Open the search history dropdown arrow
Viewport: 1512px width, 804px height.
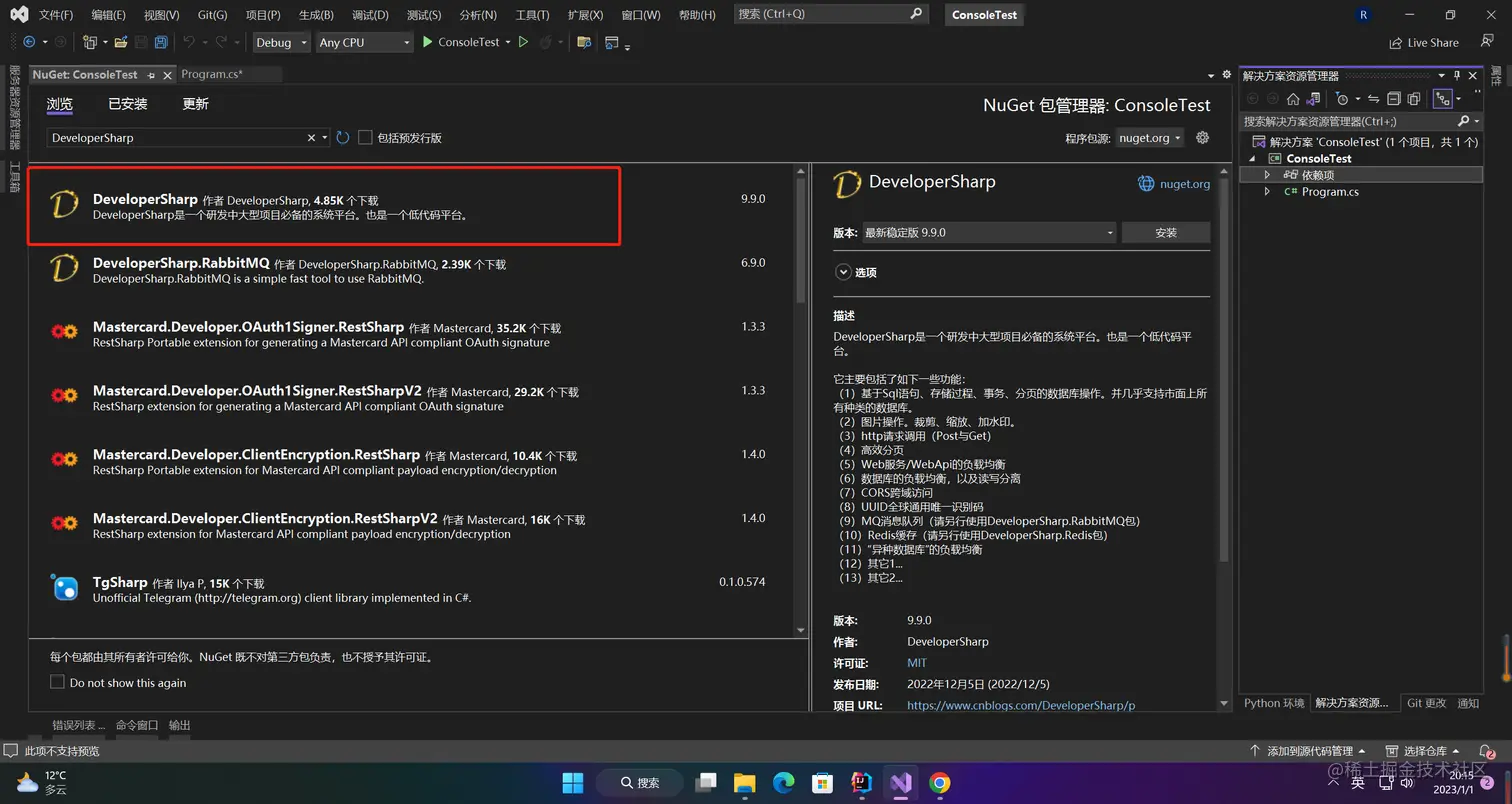click(x=325, y=137)
